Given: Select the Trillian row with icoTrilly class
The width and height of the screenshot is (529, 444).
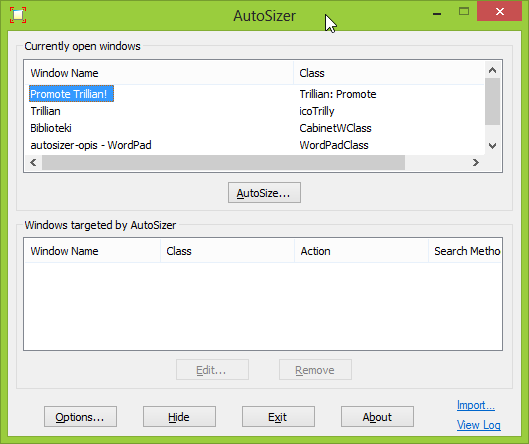Looking at the screenshot, I should (x=255, y=111).
